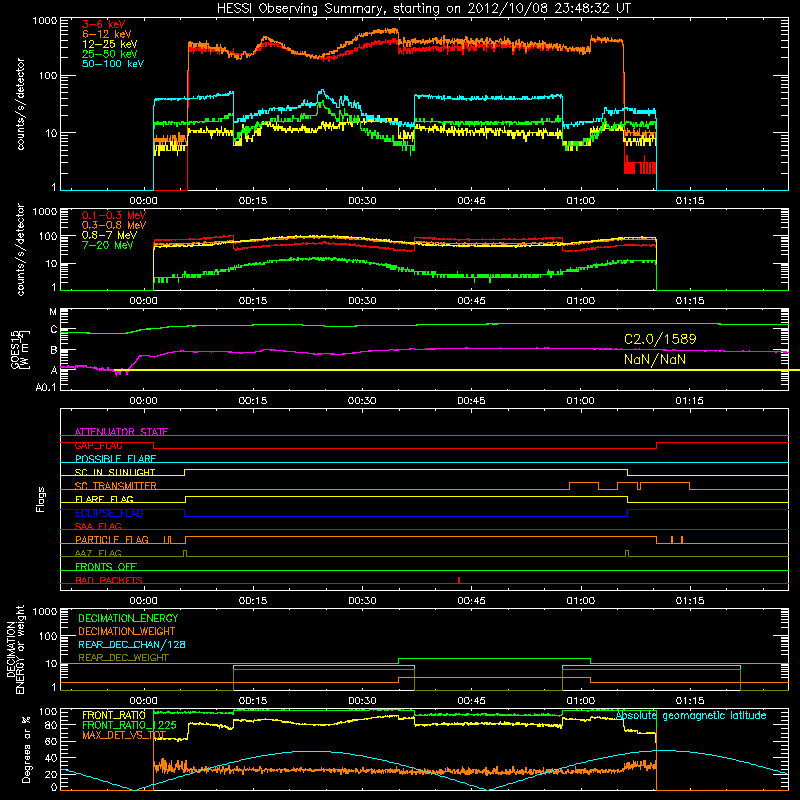Click the red BAD_PACKETS spike marker
The height and width of the screenshot is (800, 800).
click(x=459, y=580)
